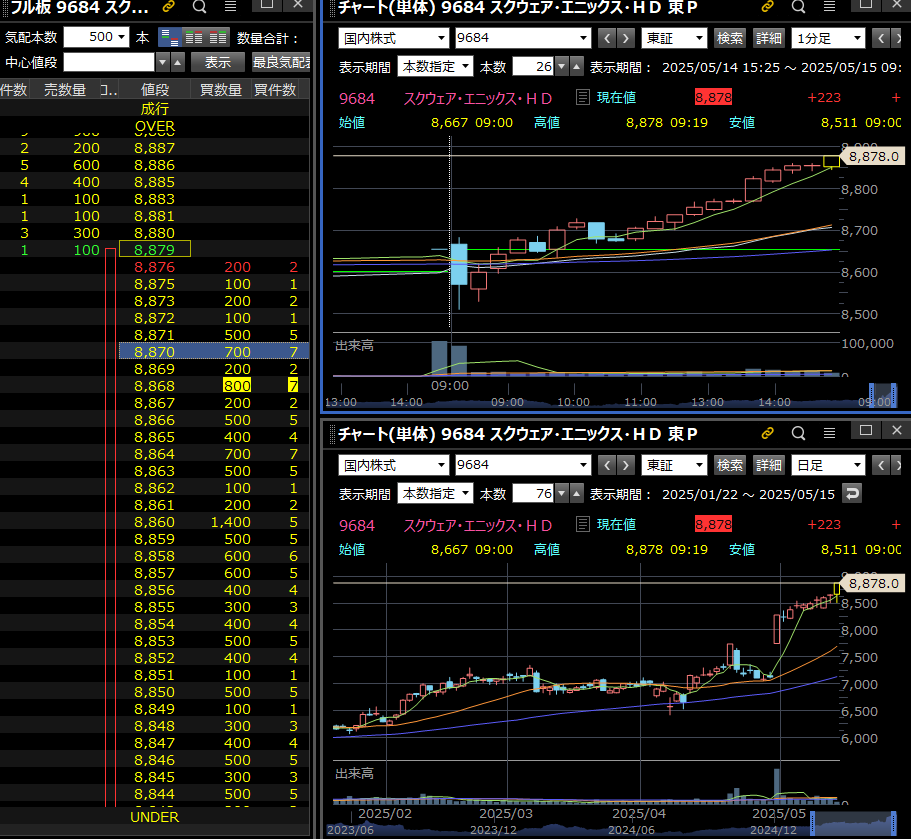Select the rightmost board layout toggle

click(x=218, y=38)
